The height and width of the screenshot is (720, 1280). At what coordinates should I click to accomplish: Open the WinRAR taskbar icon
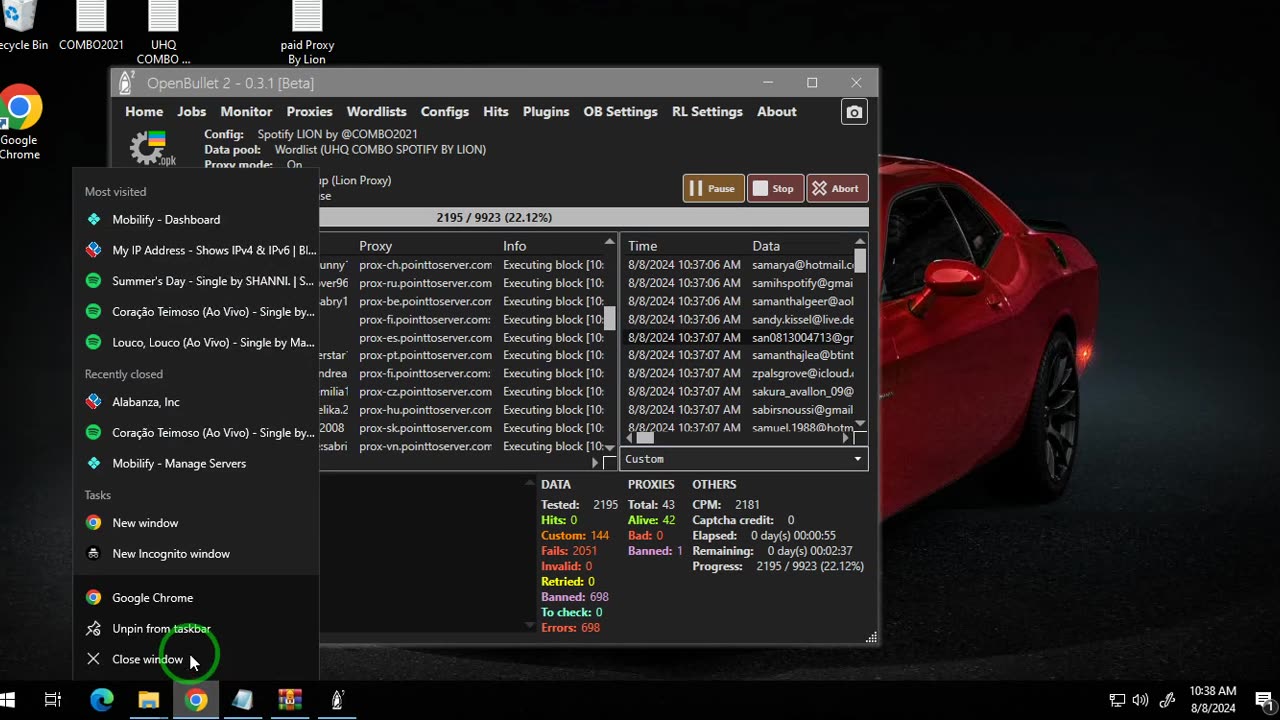point(290,701)
